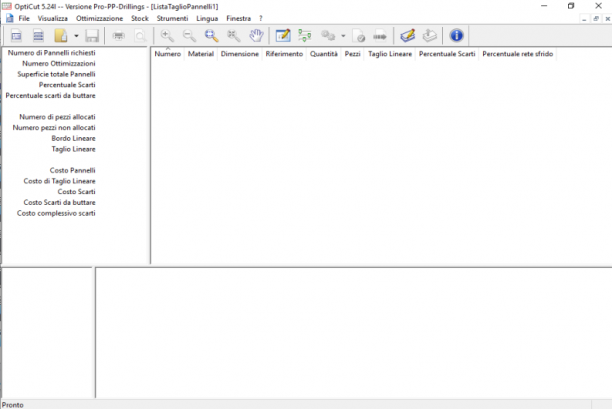Click the Numero Ottimizzazioni label
Image resolution: width=612 pixels, height=409 pixels.
point(59,63)
